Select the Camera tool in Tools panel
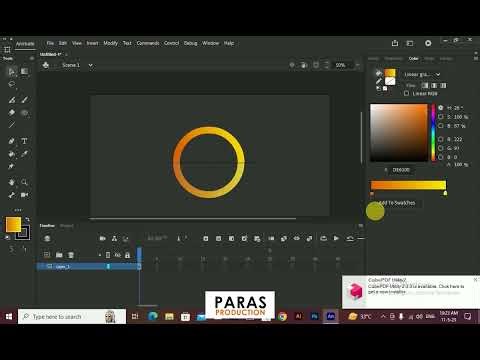 24,195
